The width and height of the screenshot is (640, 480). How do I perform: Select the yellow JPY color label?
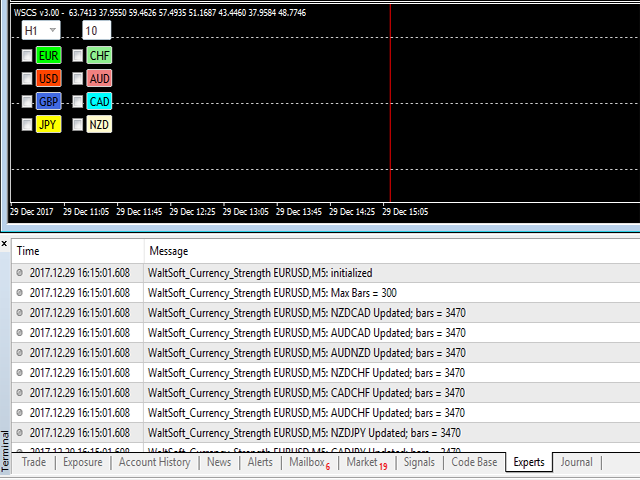coord(47,124)
